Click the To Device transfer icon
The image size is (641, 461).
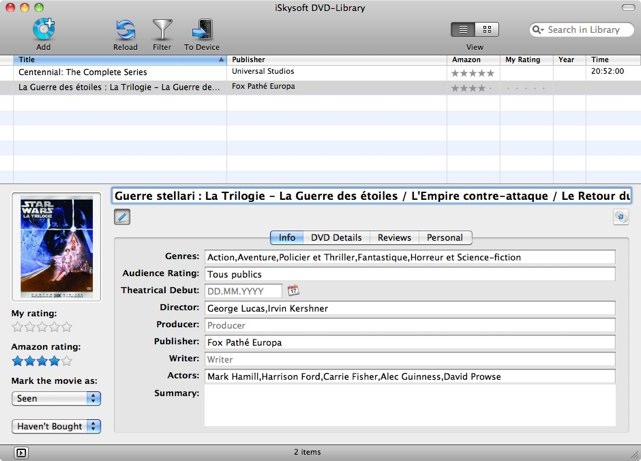pos(202,29)
